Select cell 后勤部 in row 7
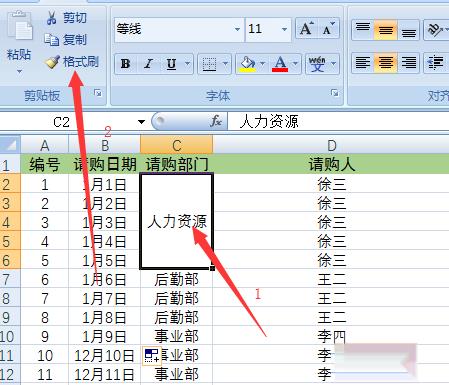 tap(176, 279)
